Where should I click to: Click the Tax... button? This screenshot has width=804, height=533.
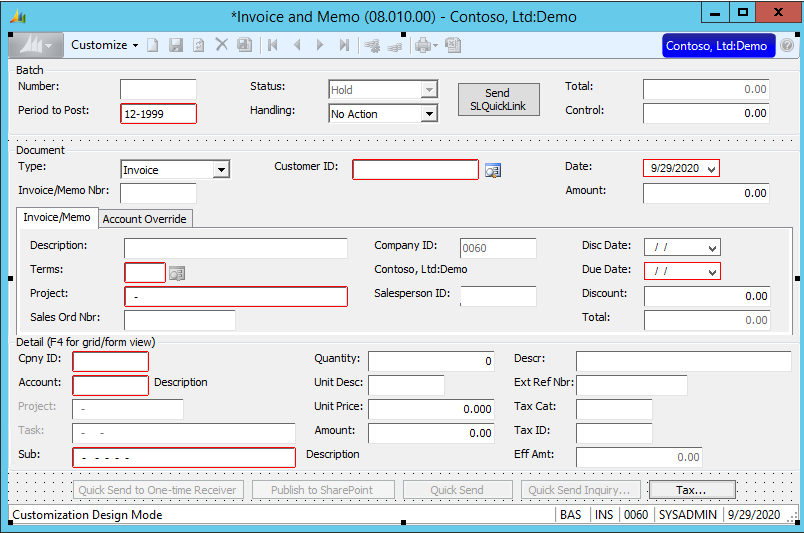click(x=692, y=490)
